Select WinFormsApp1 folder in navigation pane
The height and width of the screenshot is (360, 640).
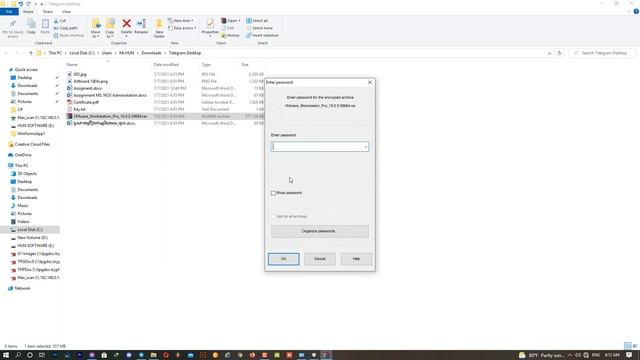(x=31, y=134)
